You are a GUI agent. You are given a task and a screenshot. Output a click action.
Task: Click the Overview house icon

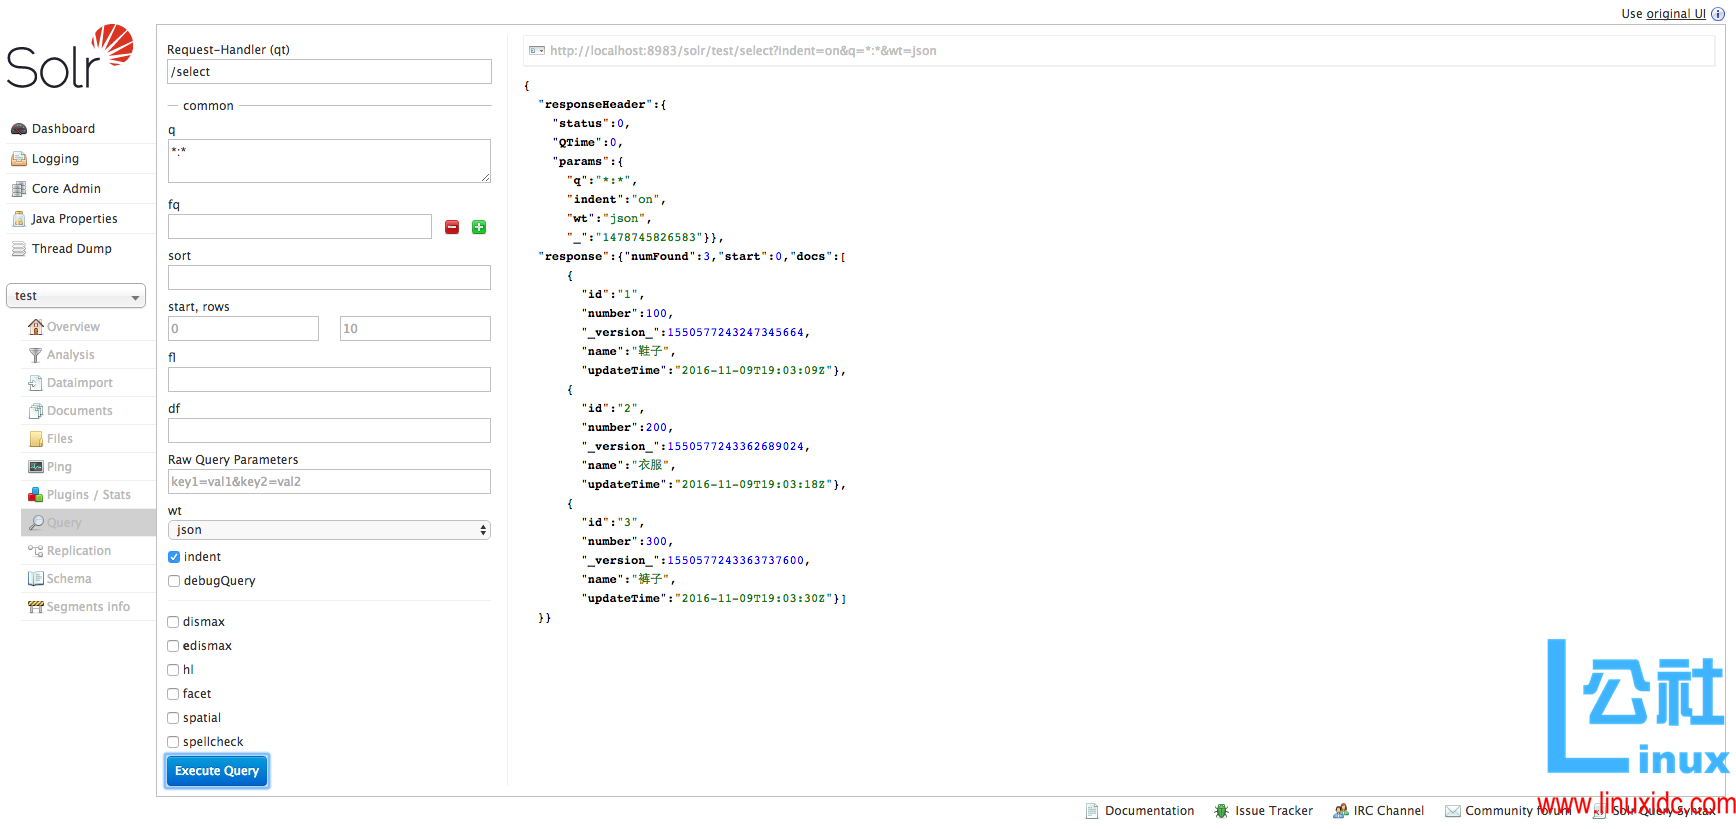click(x=36, y=327)
